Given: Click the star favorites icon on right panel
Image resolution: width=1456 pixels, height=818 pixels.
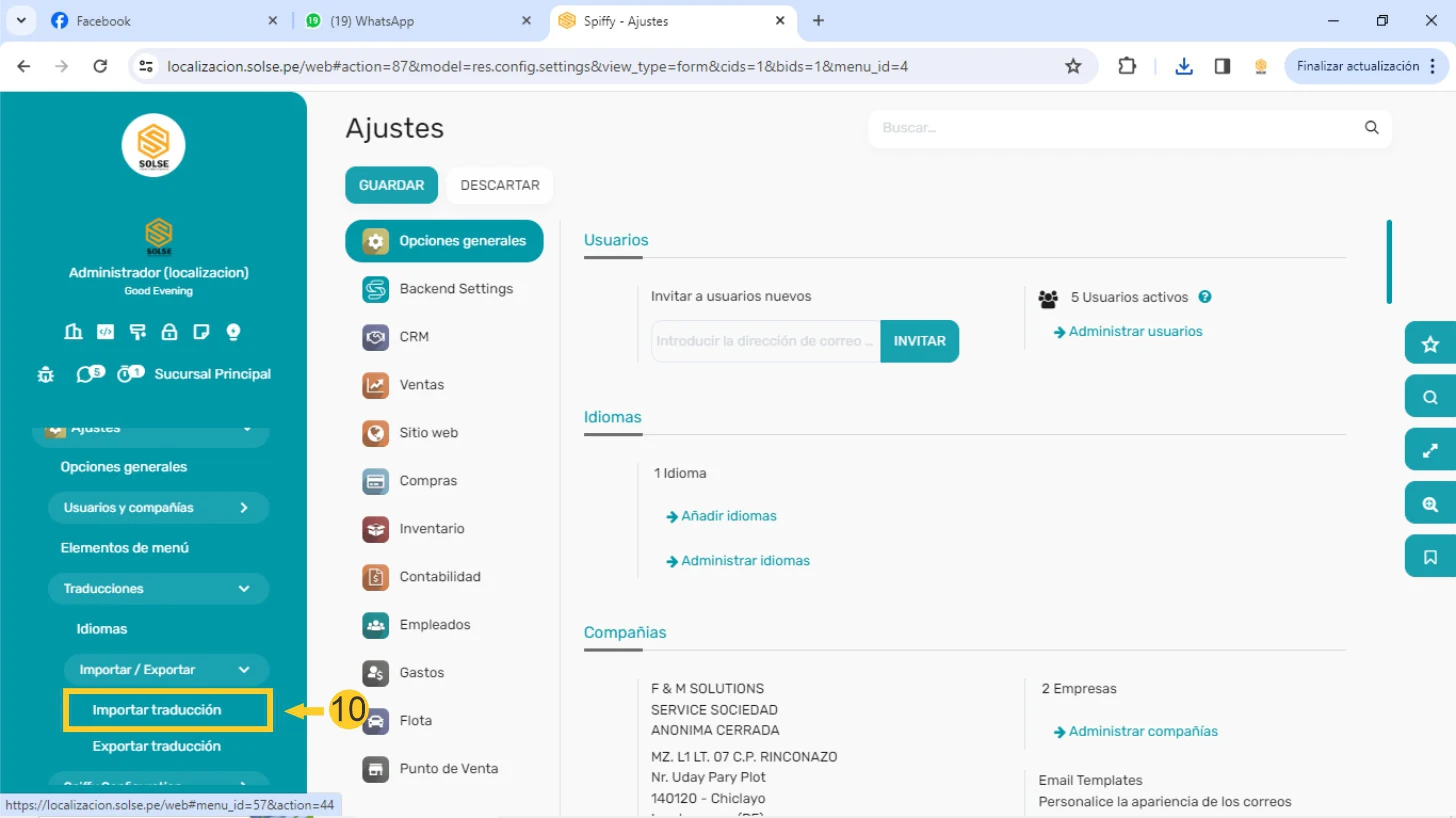Looking at the screenshot, I should [1430, 345].
